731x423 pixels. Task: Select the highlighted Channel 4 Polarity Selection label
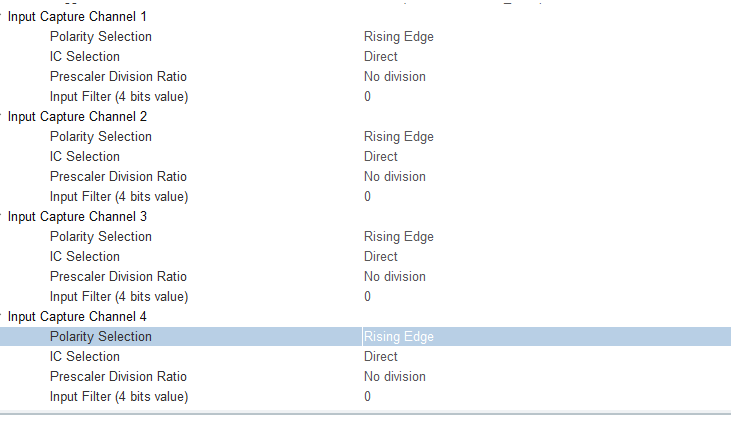[x=101, y=337]
